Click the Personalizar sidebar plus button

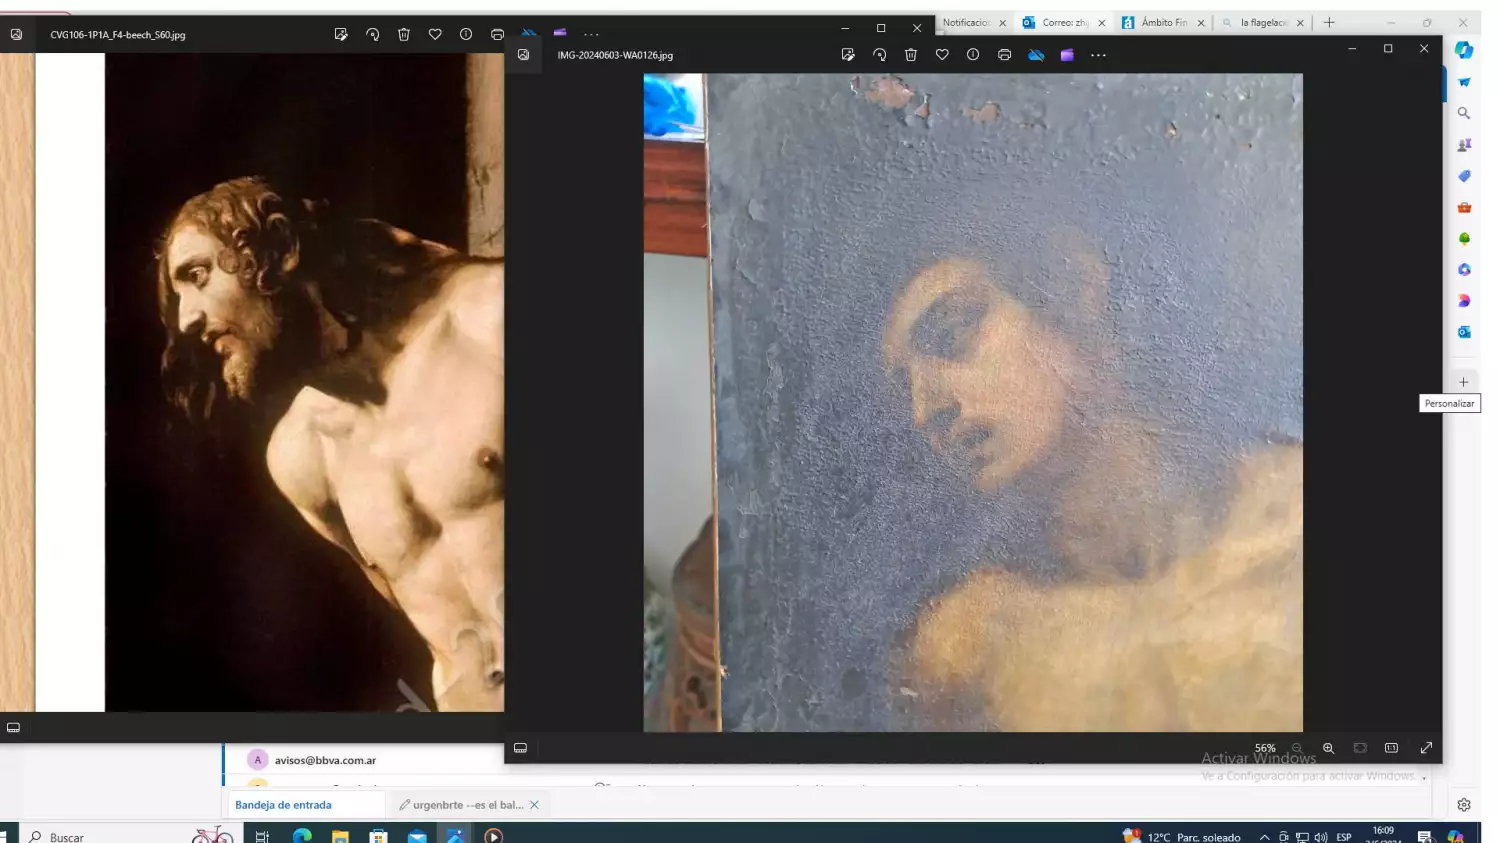tap(1463, 382)
